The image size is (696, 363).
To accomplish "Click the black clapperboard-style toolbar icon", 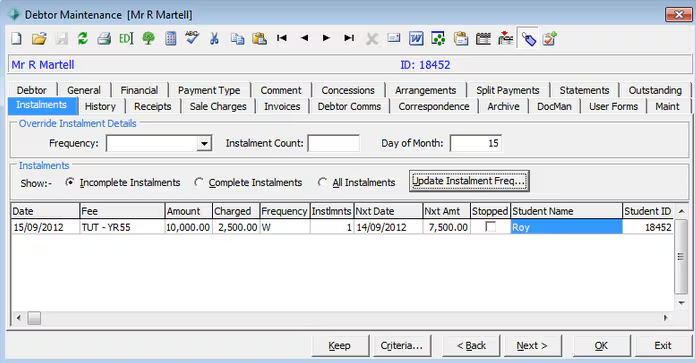I will pos(483,39).
